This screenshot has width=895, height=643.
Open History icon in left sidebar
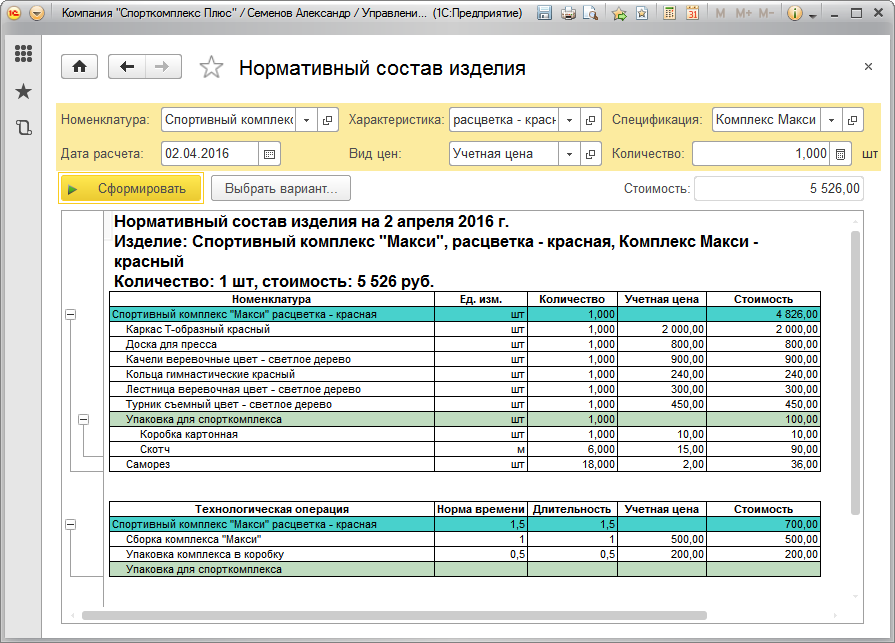23,127
